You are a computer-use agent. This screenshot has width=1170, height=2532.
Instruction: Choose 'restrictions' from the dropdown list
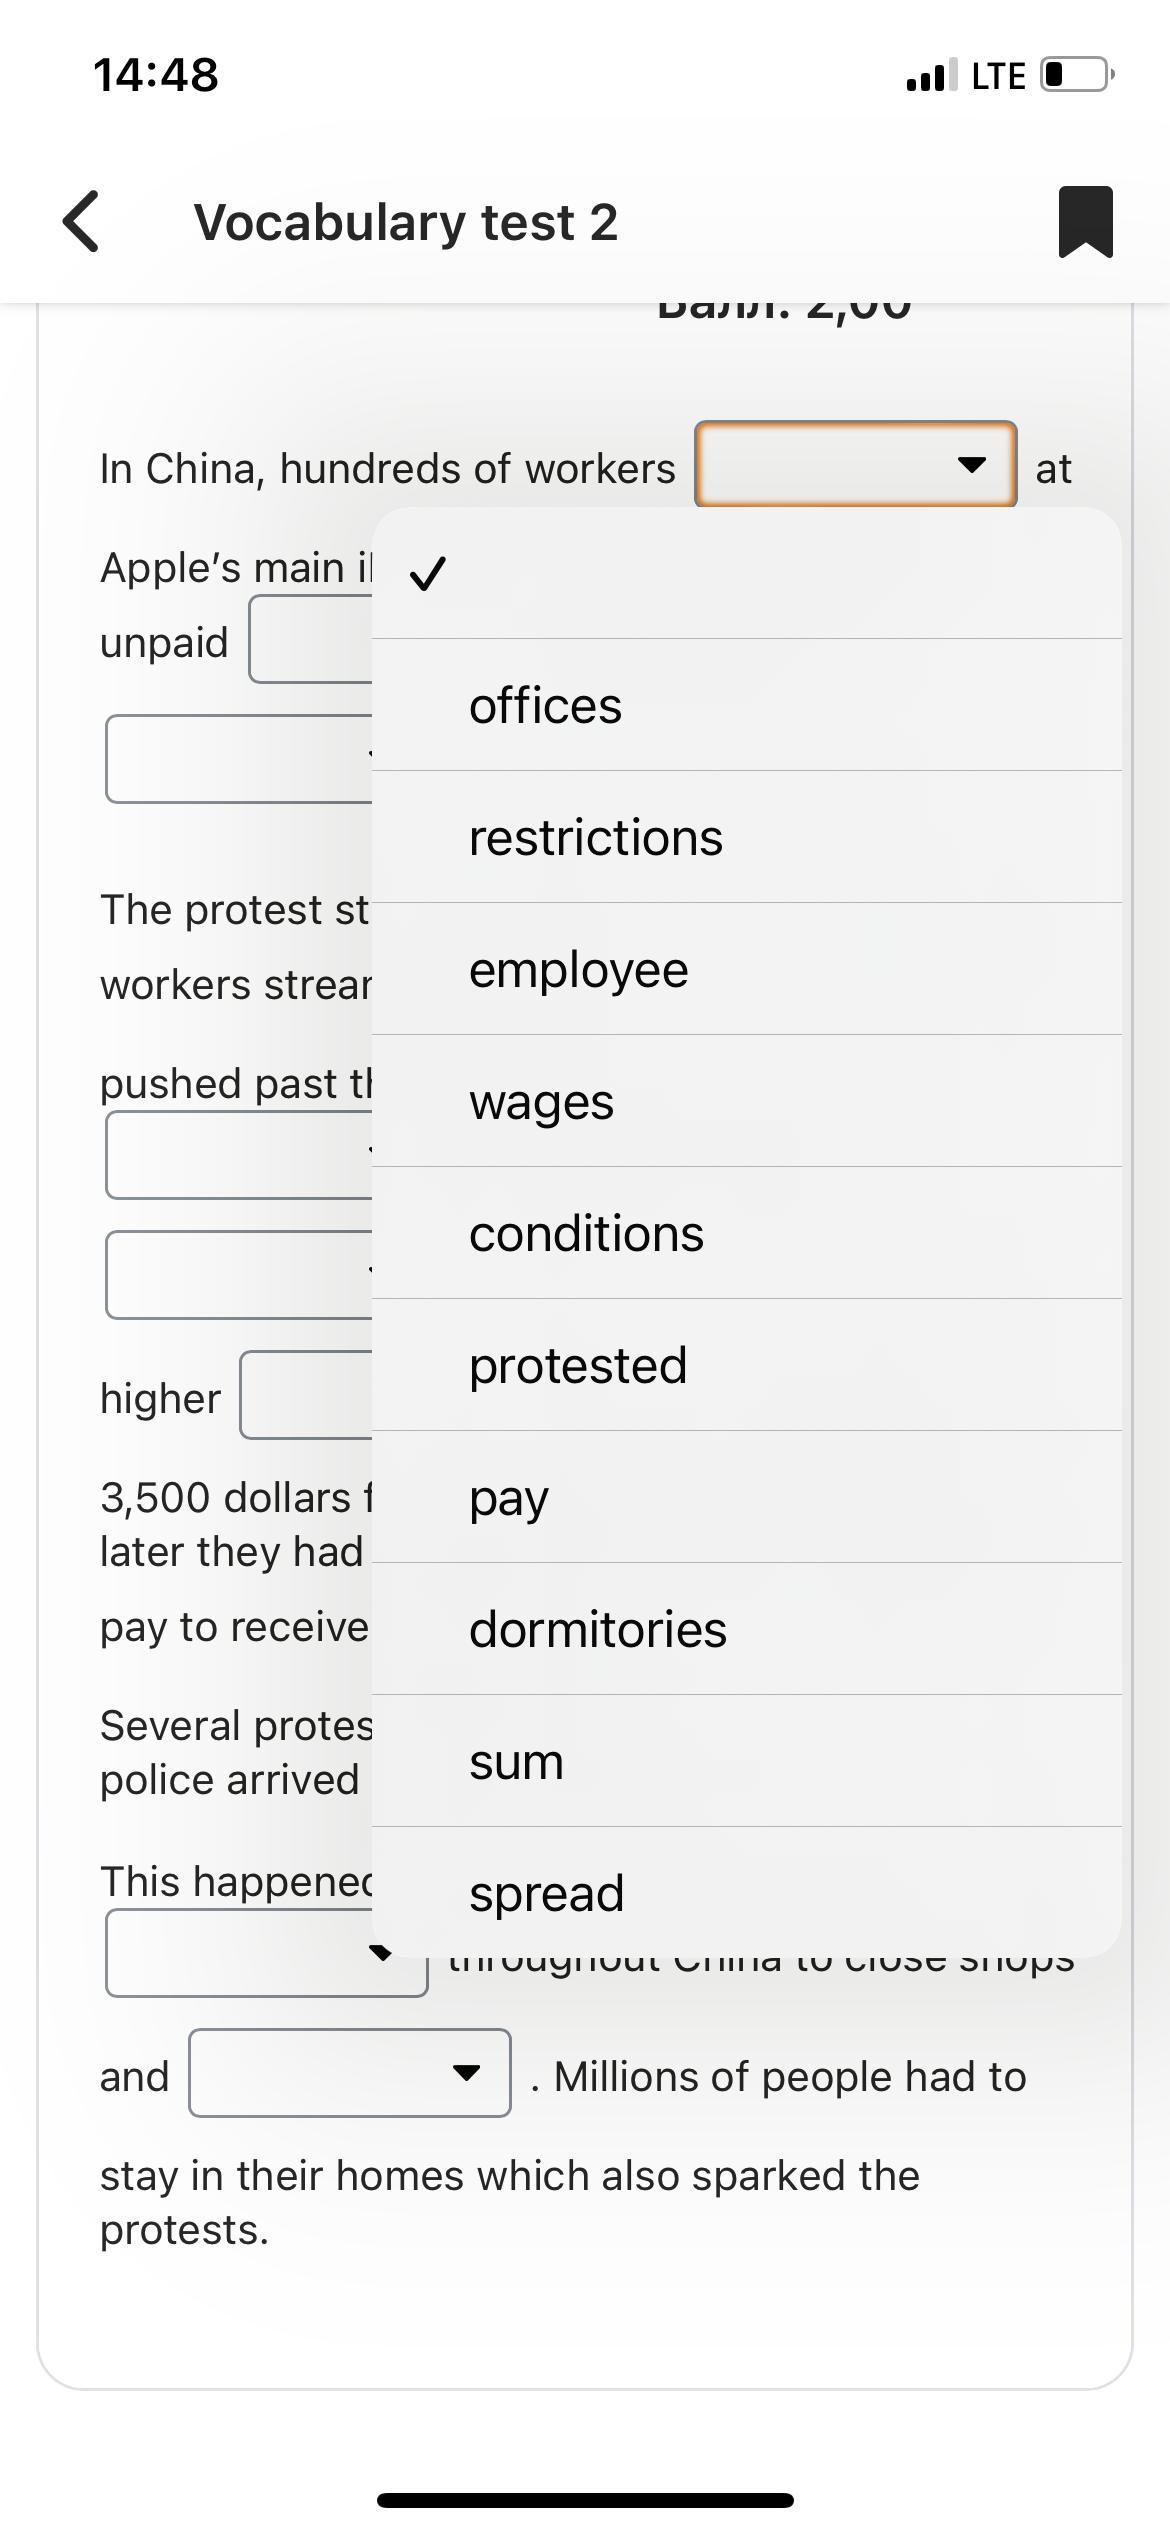(746, 837)
